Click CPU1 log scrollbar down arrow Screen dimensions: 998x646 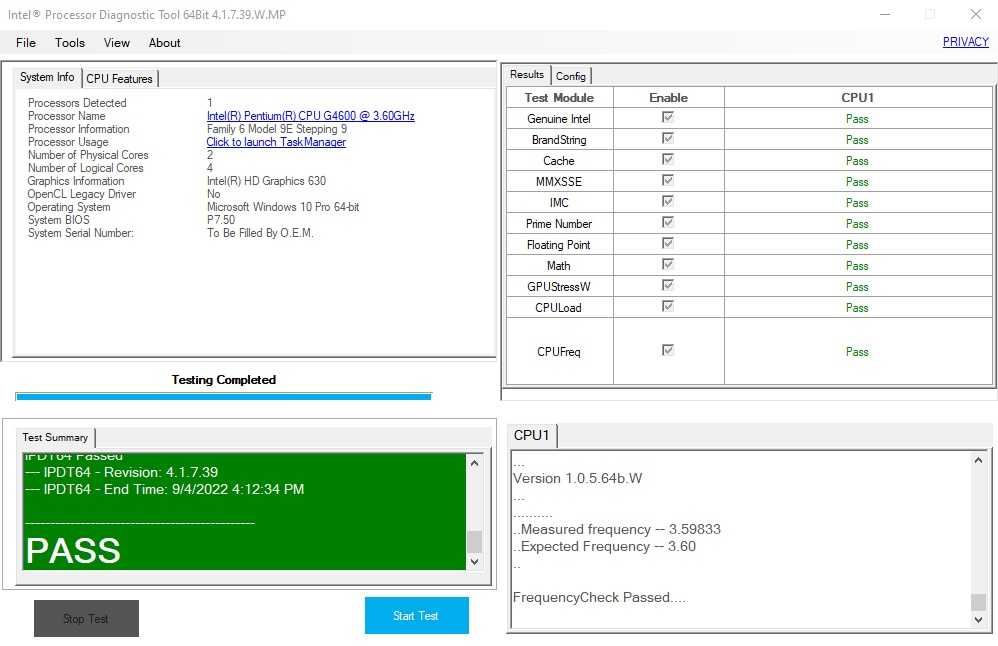(978, 620)
